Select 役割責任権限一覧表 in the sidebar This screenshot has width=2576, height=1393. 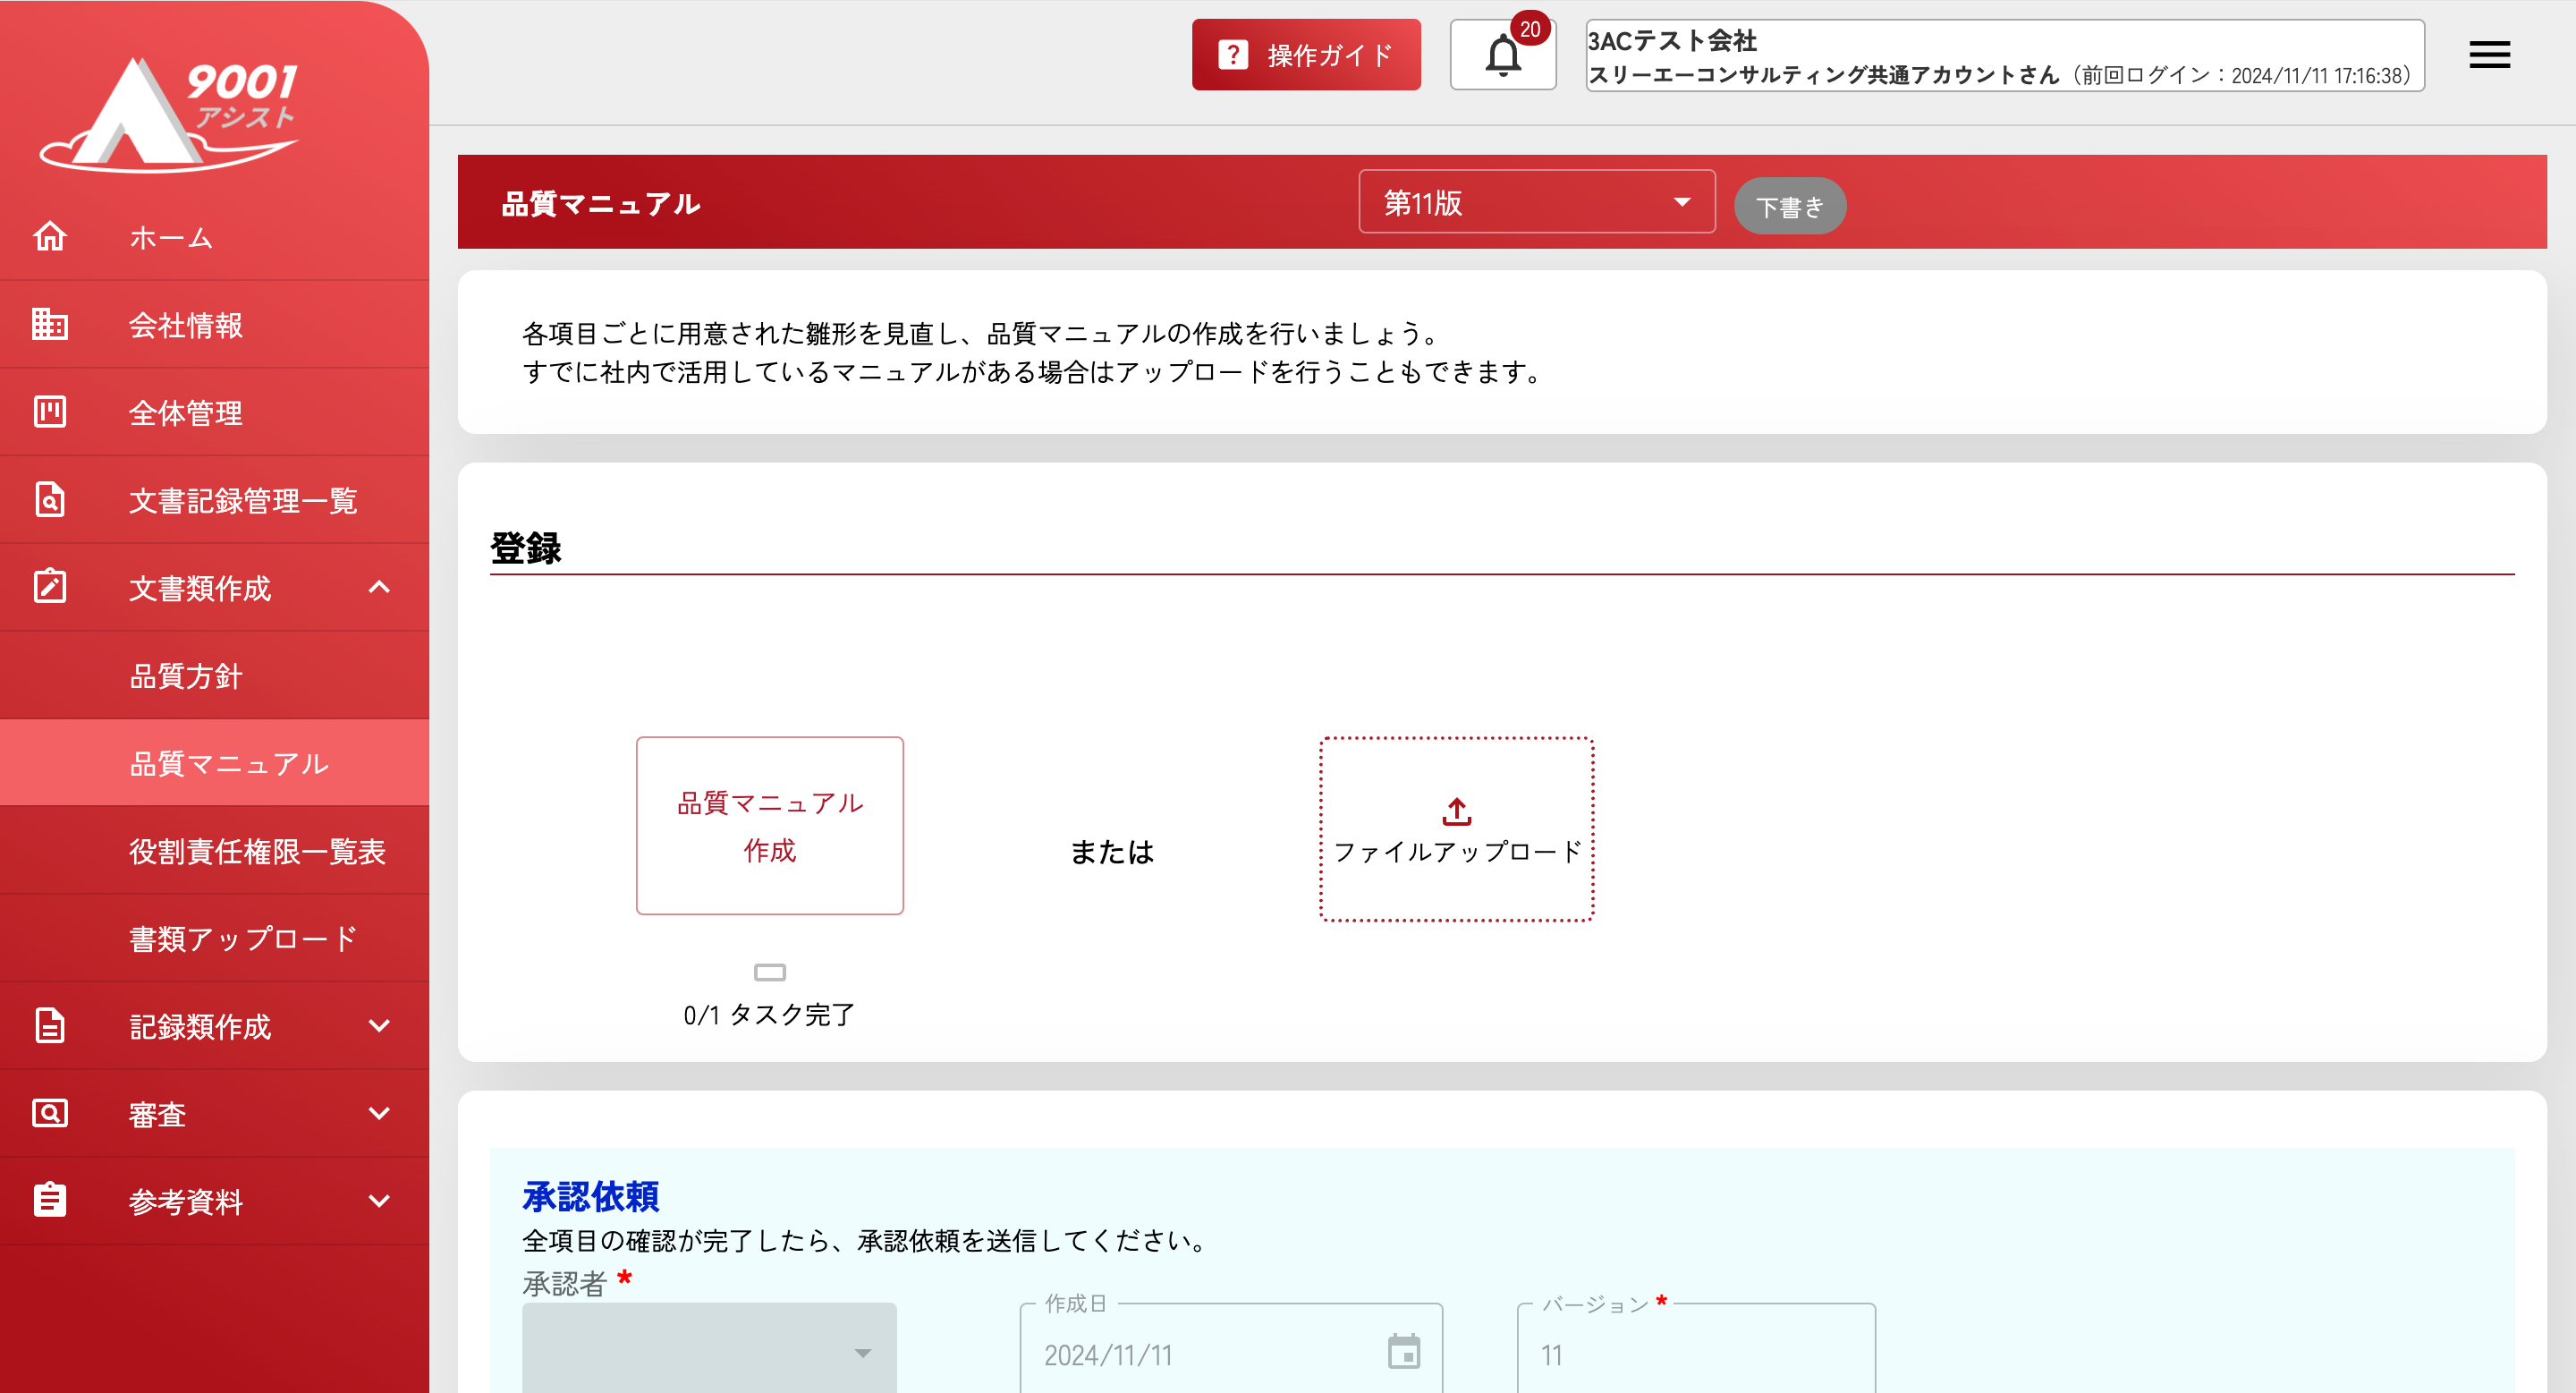pos(257,851)
